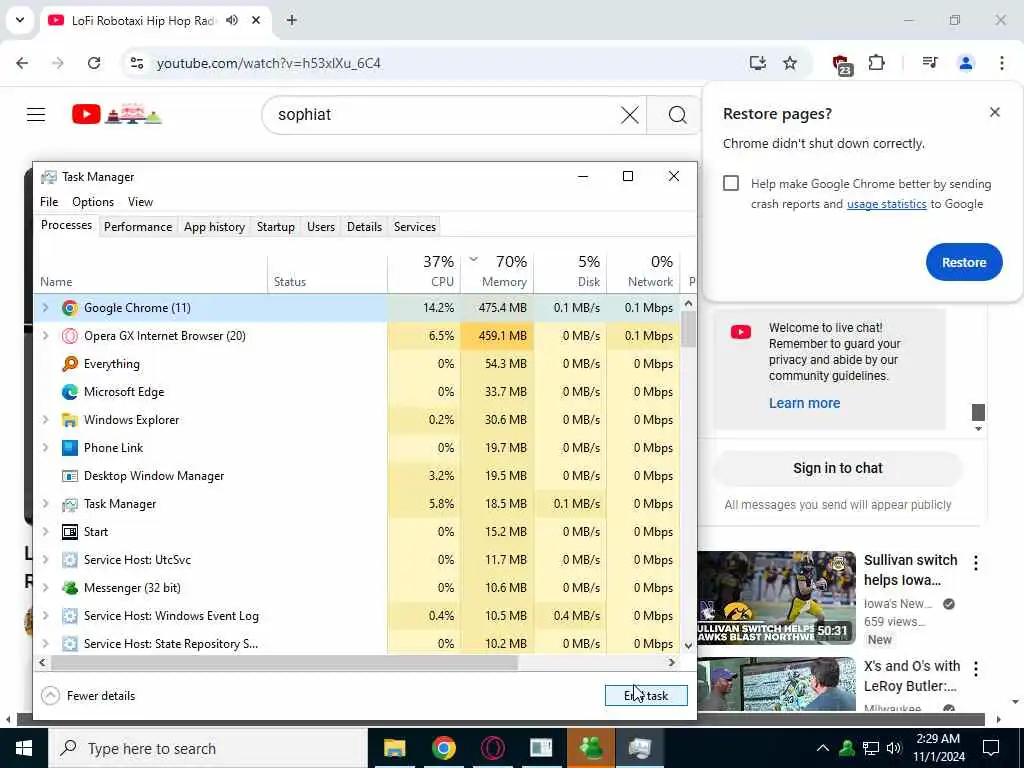Open the usage statistics link
Viewport: 1024px width, 768px height.
[886, 204]
